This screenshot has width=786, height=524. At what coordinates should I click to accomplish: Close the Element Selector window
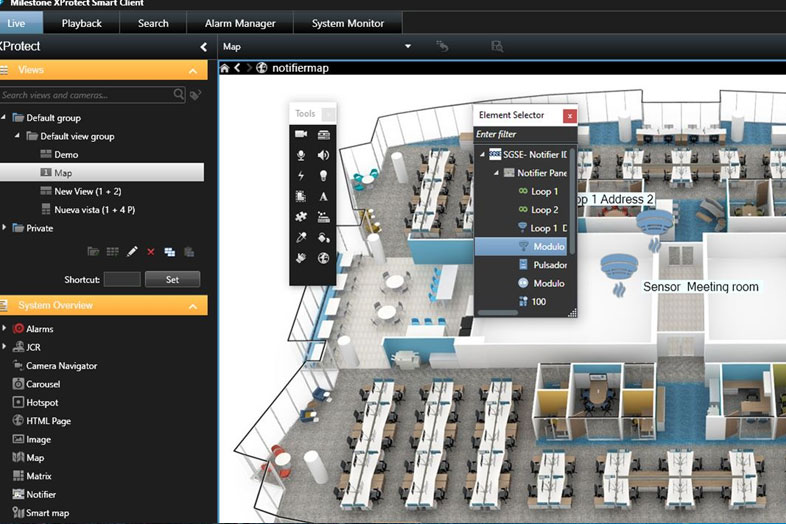click(569, 116)
